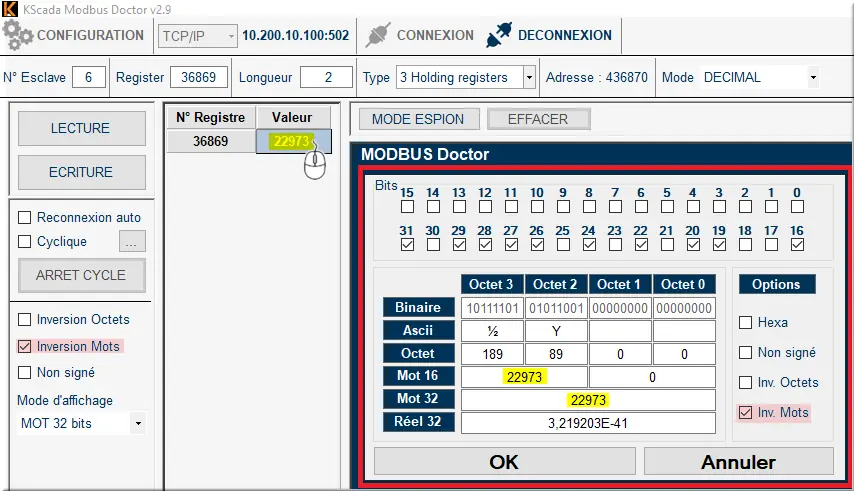
Task: Open the Mode d'affichage MOT 32 bits dropdown
Action: [x=138, y=424]
